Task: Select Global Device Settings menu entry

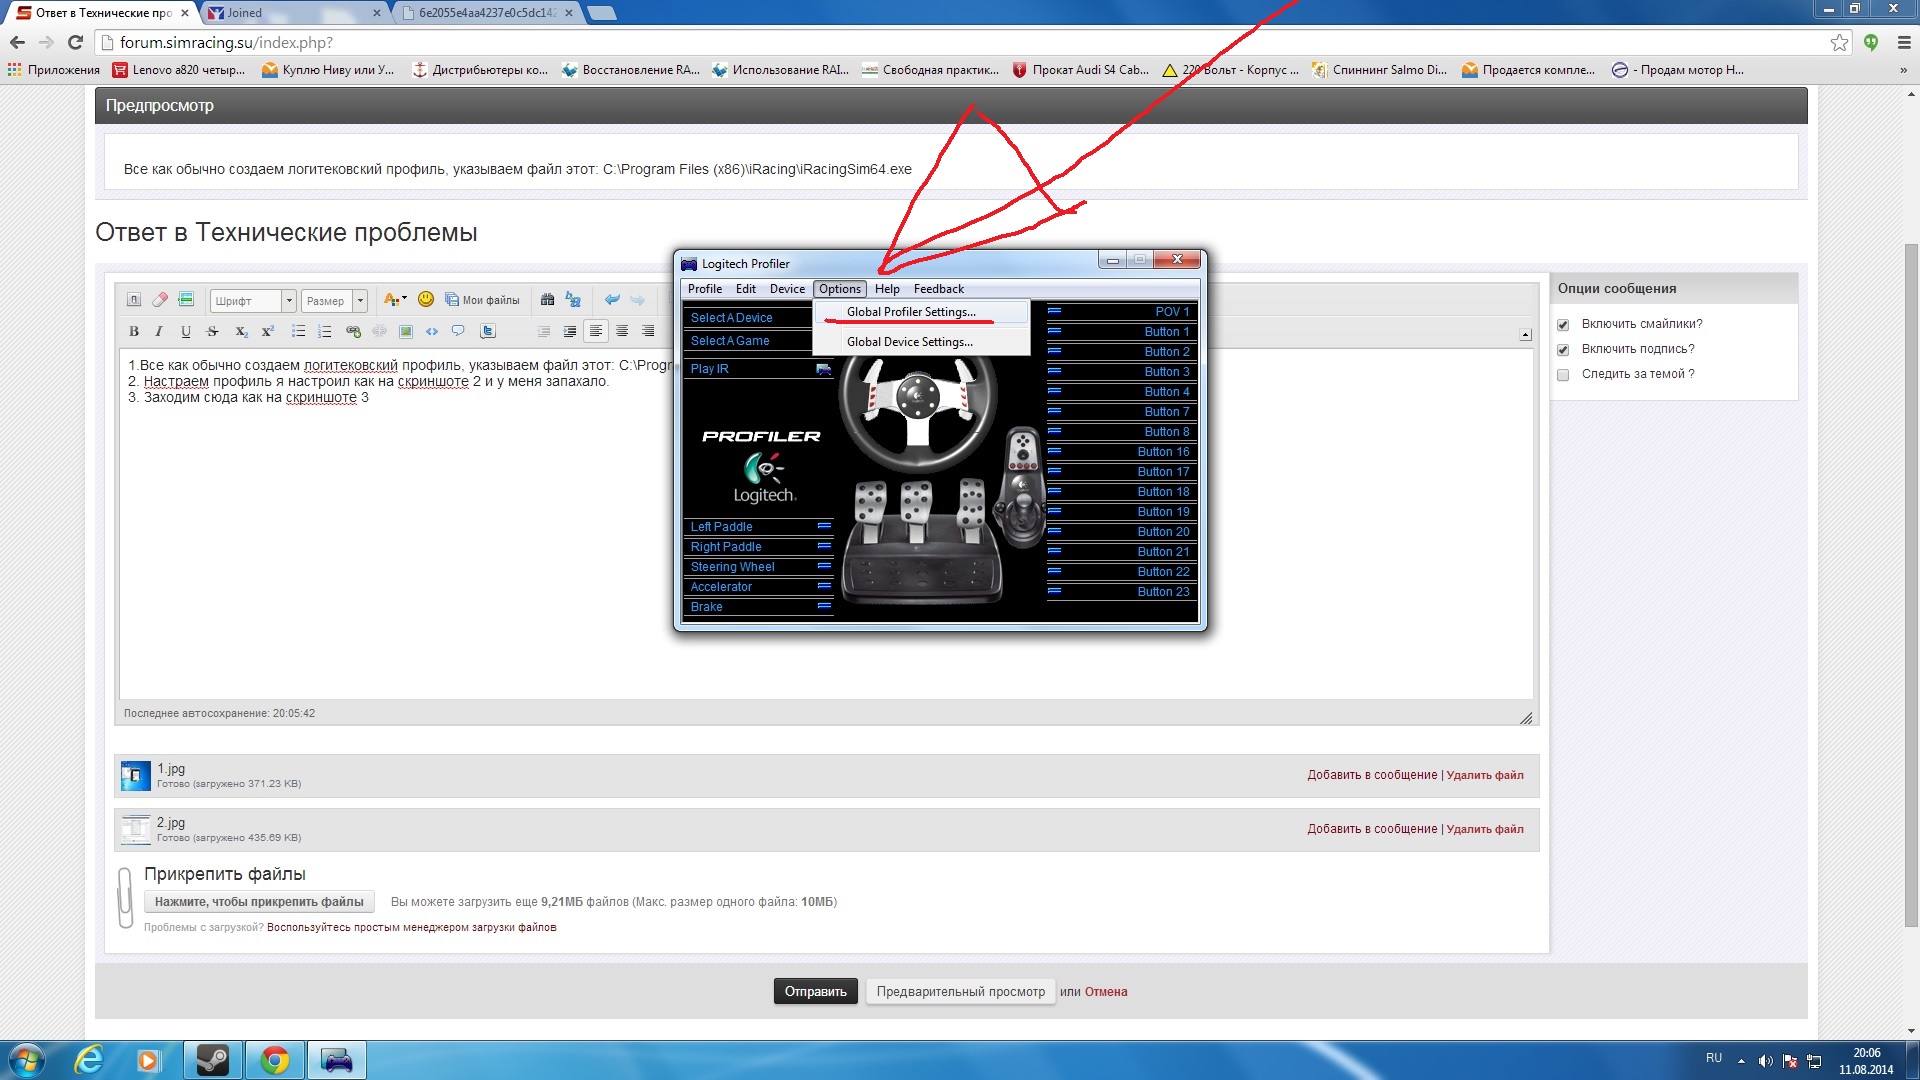Action: coord(909,342)
